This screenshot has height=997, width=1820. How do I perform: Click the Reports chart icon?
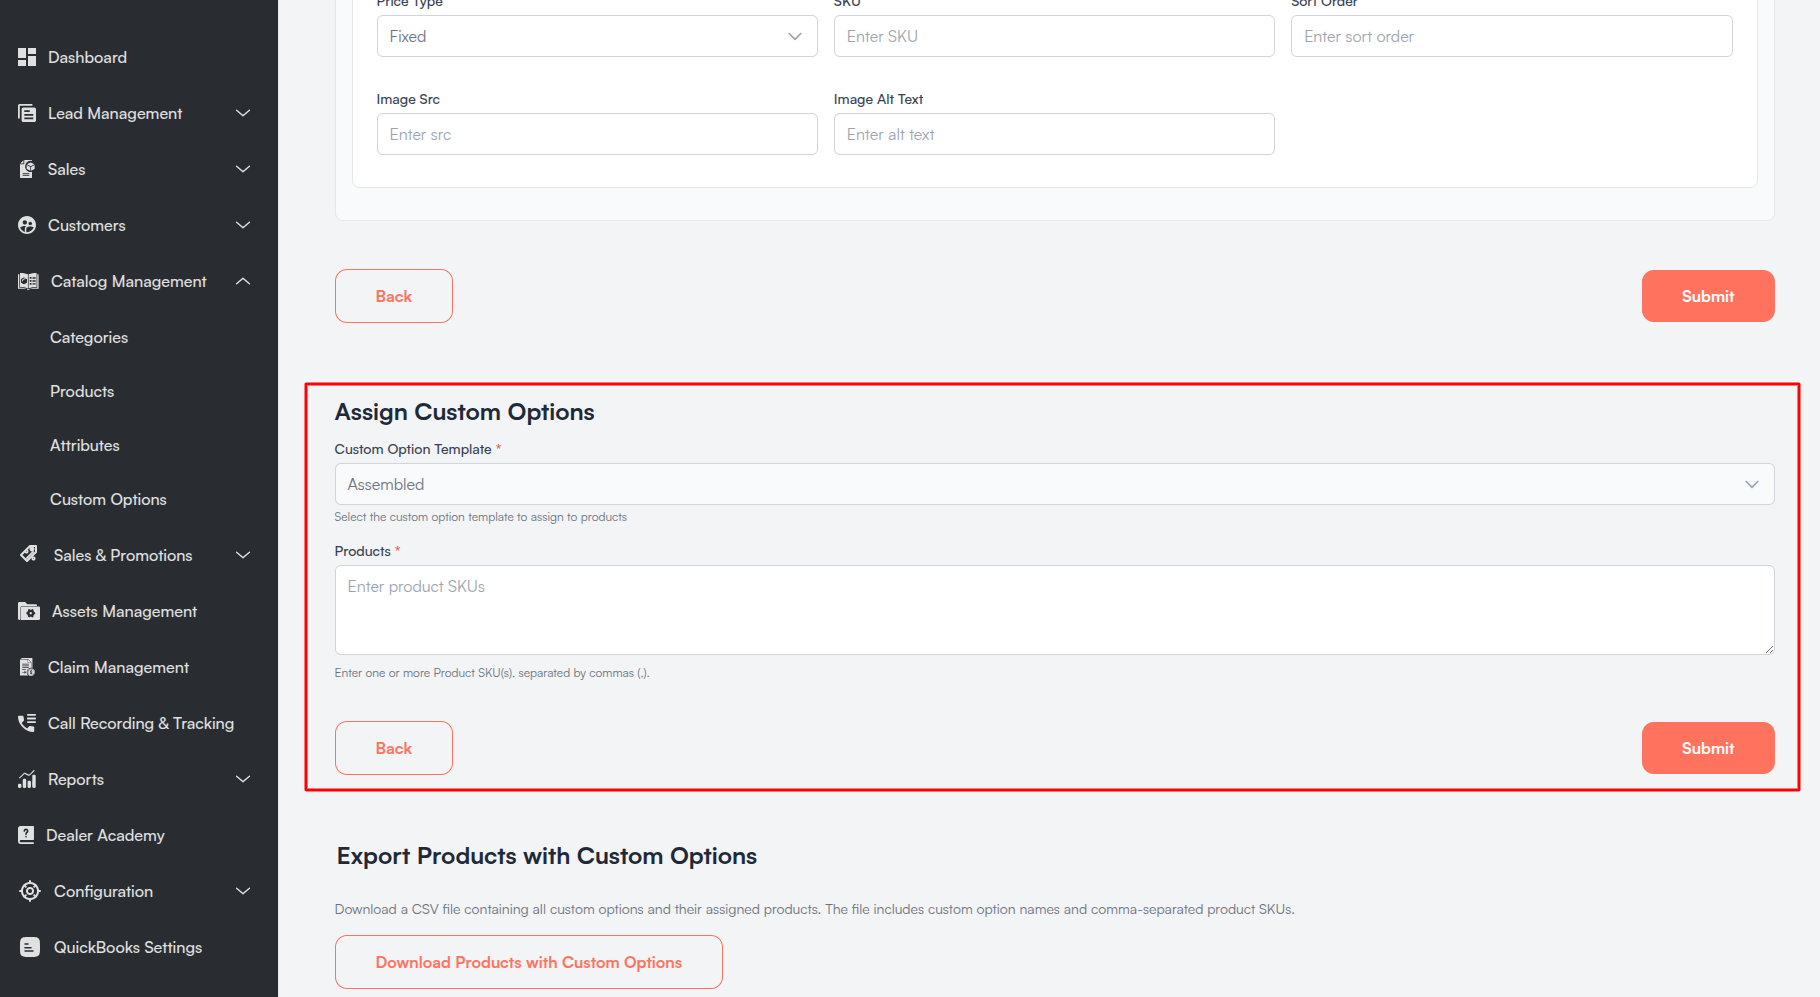(27, 779)
